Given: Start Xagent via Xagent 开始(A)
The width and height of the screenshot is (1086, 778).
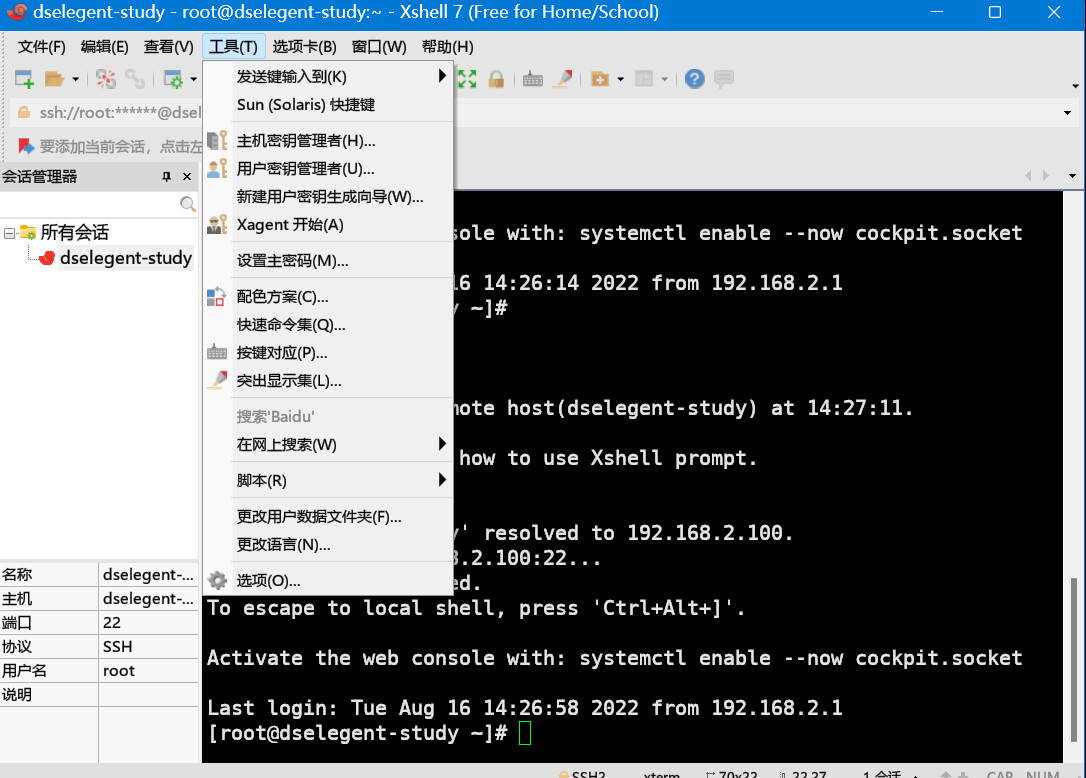Looking at the screenshot, I should 329,224.
